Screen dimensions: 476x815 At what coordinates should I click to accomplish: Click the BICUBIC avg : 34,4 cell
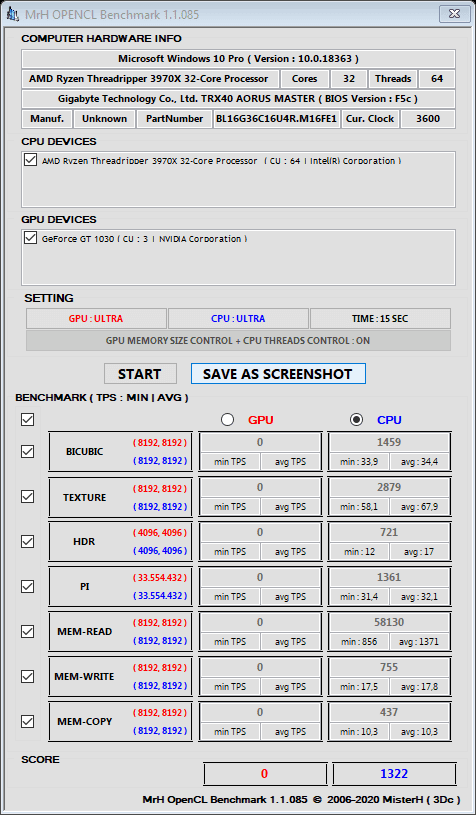pos(419,462)
